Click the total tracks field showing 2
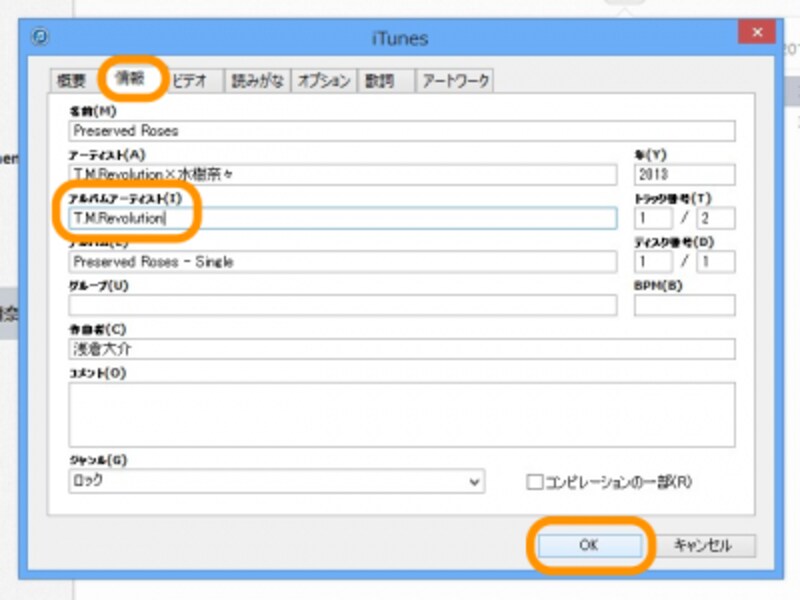The height and width of the screenshot is (600, 800). 716,218
